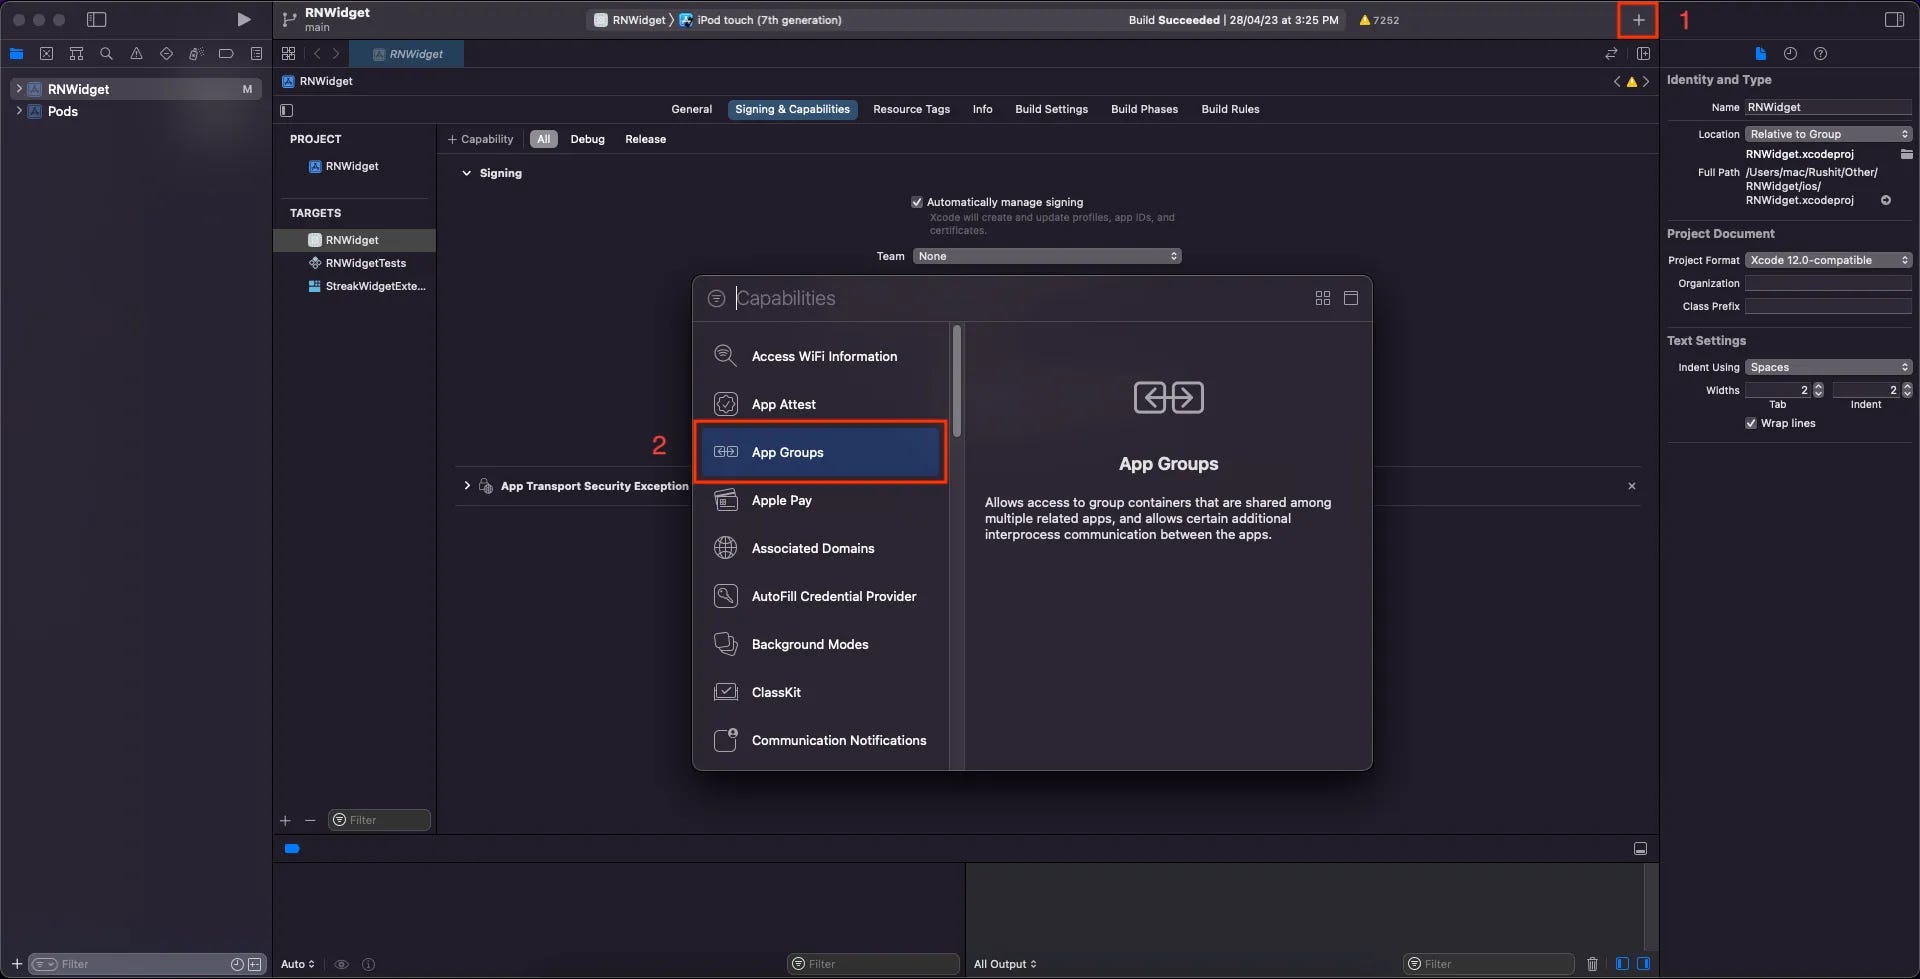This screenshot has width=1920, height=979.
Task: Remove the App Transport Security Exception capability
Action: pos(1631,486)
